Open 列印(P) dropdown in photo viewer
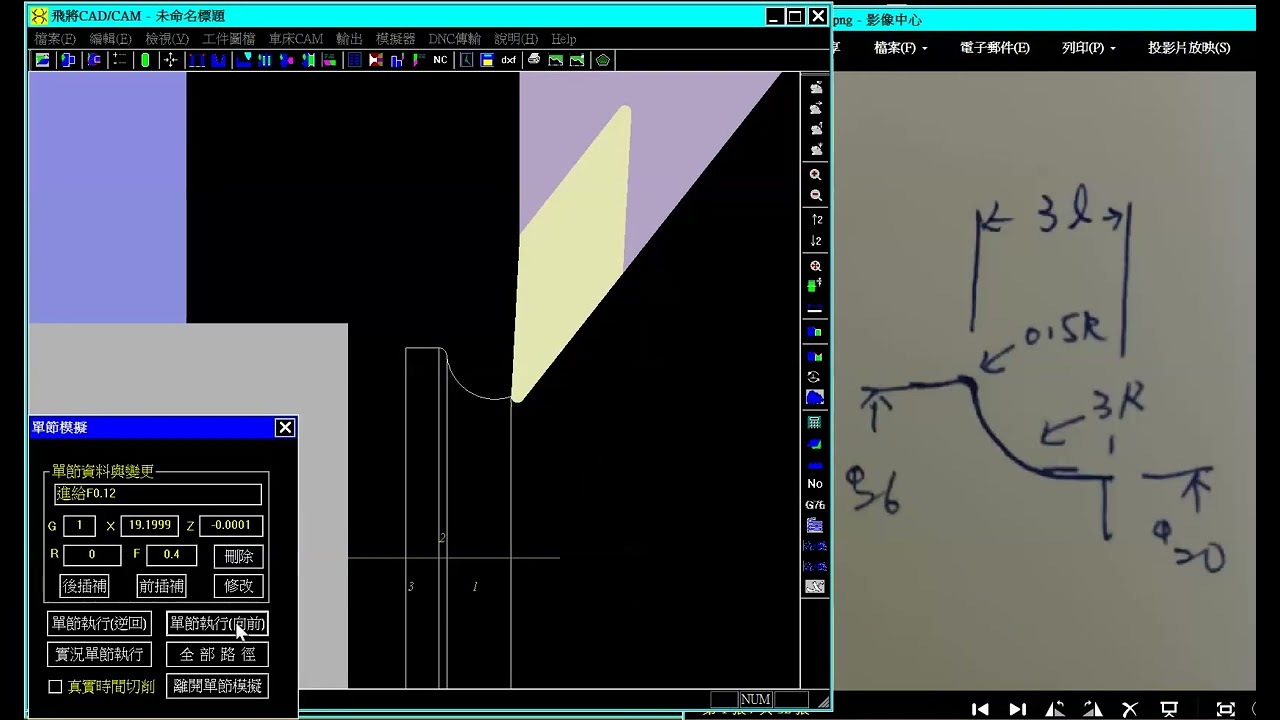The width and height of the screenshot is (1280, 720). (1088, 48)
